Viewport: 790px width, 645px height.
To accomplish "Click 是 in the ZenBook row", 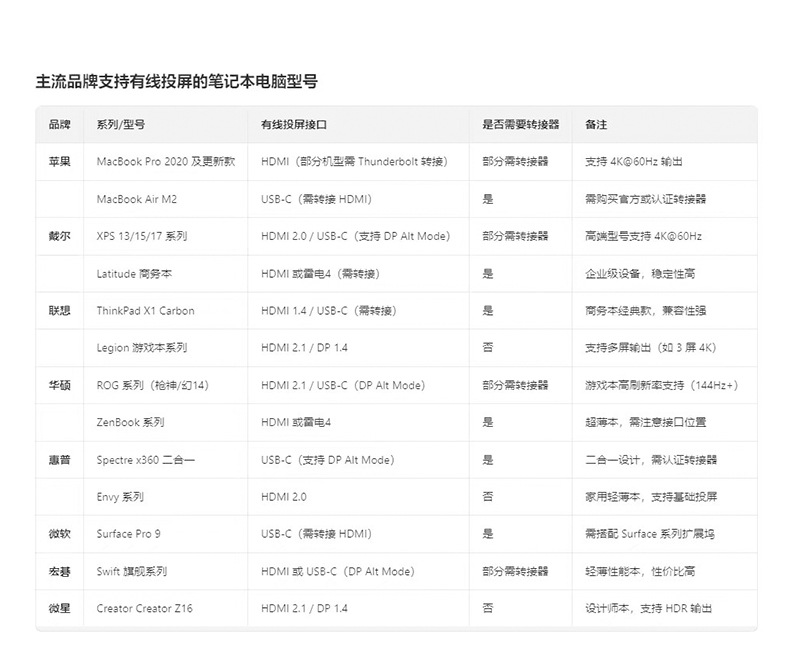I will [x=488, y=423].
